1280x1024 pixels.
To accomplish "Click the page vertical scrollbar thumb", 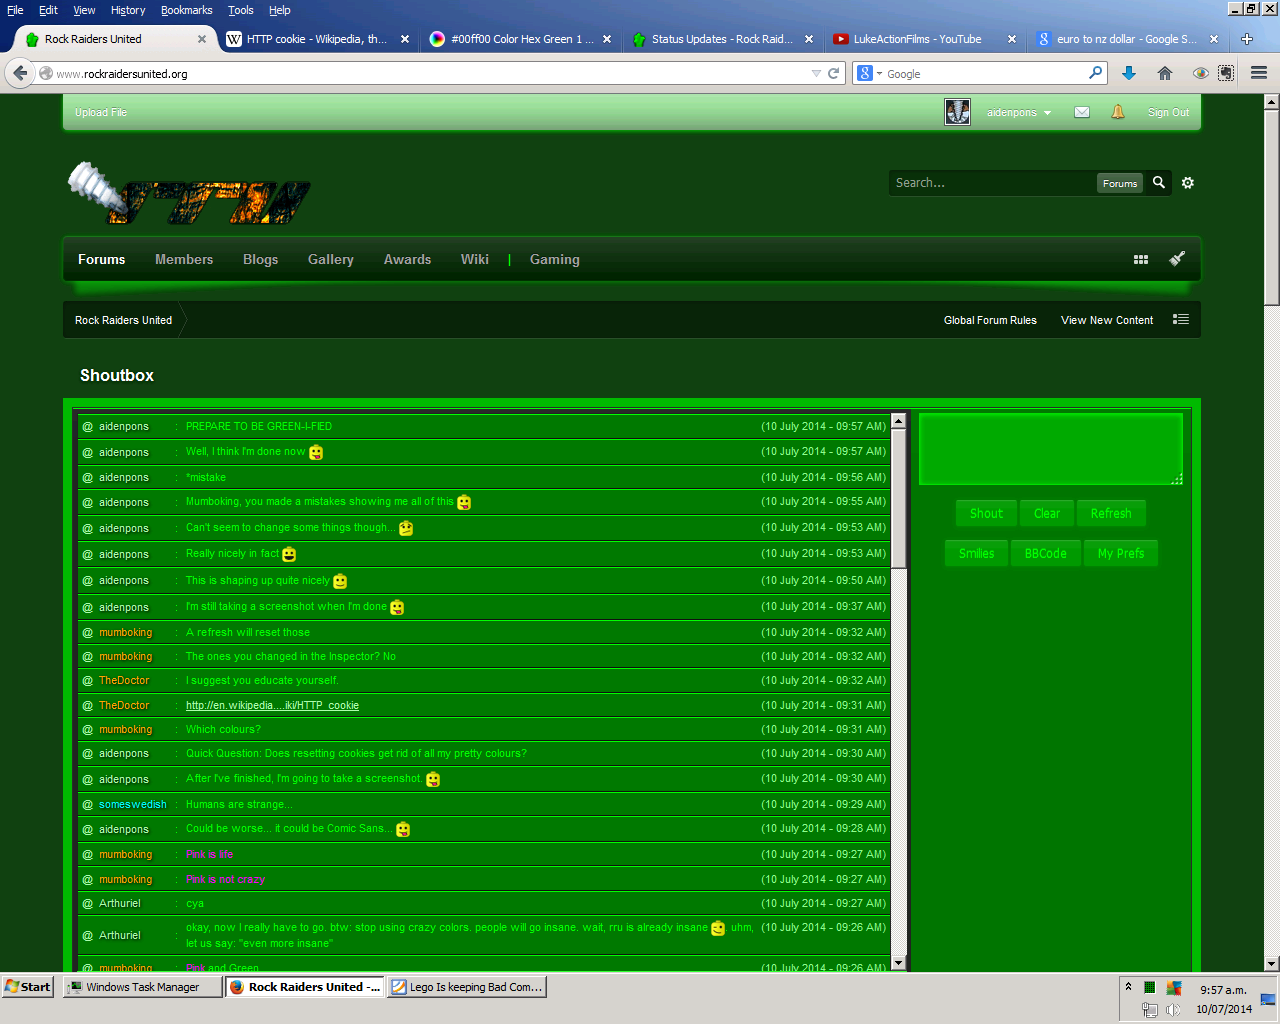I will click(1272, 208).
